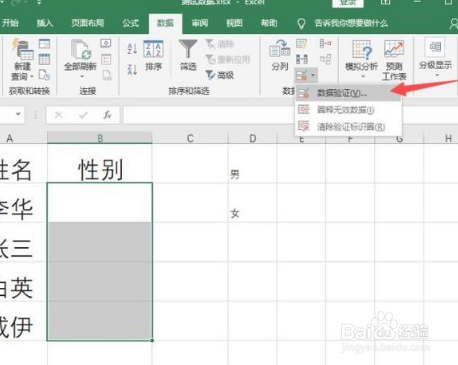458x365 pixels.
Task: Choose 圈释无效数据(I) menu item
Action: coord(349,110)
